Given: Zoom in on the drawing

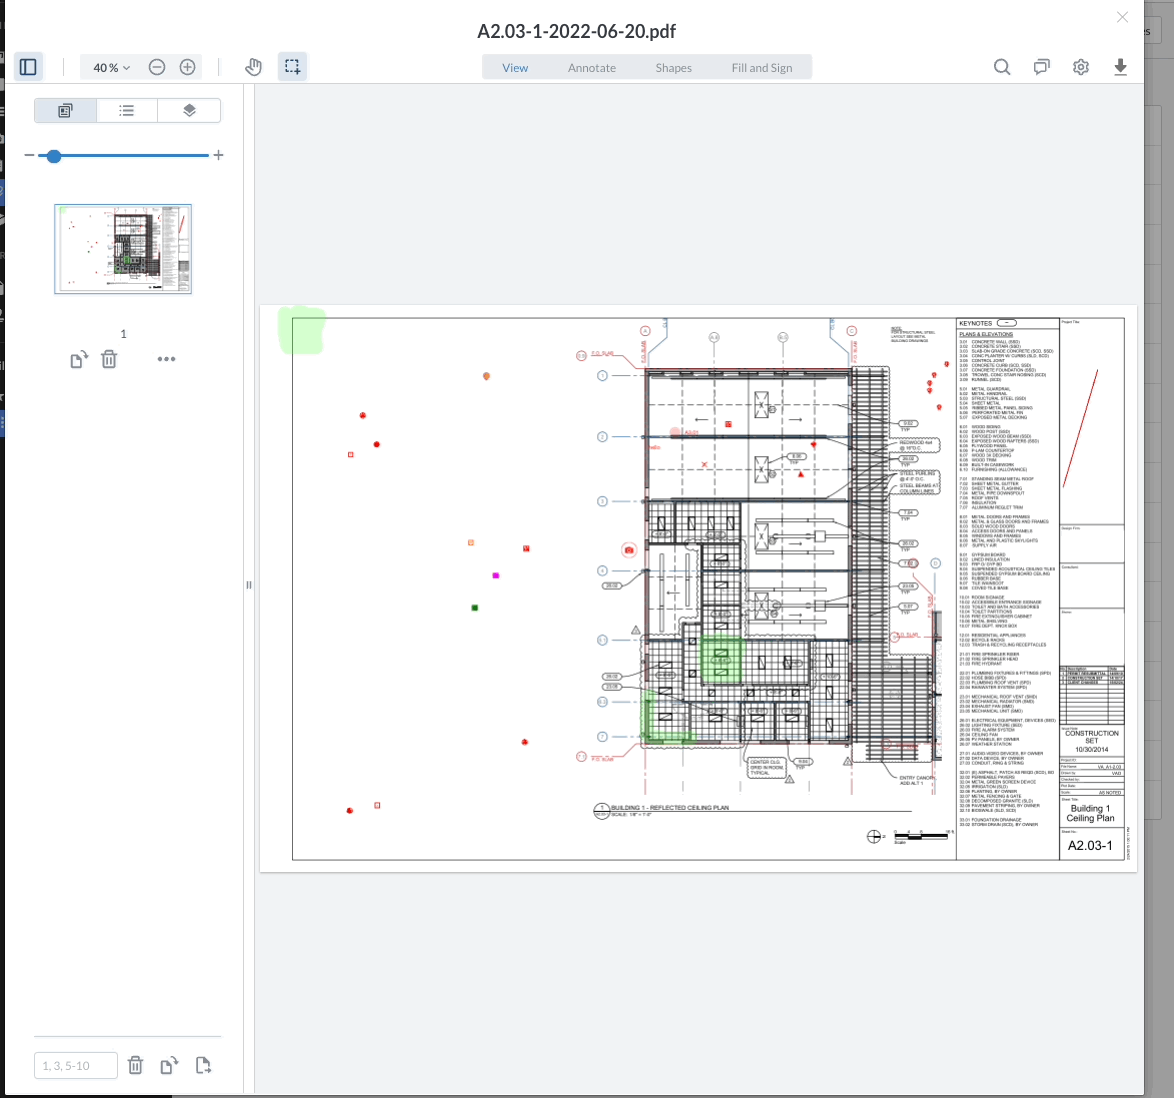Looking at the screenshot, I should [x=187, y=67].
